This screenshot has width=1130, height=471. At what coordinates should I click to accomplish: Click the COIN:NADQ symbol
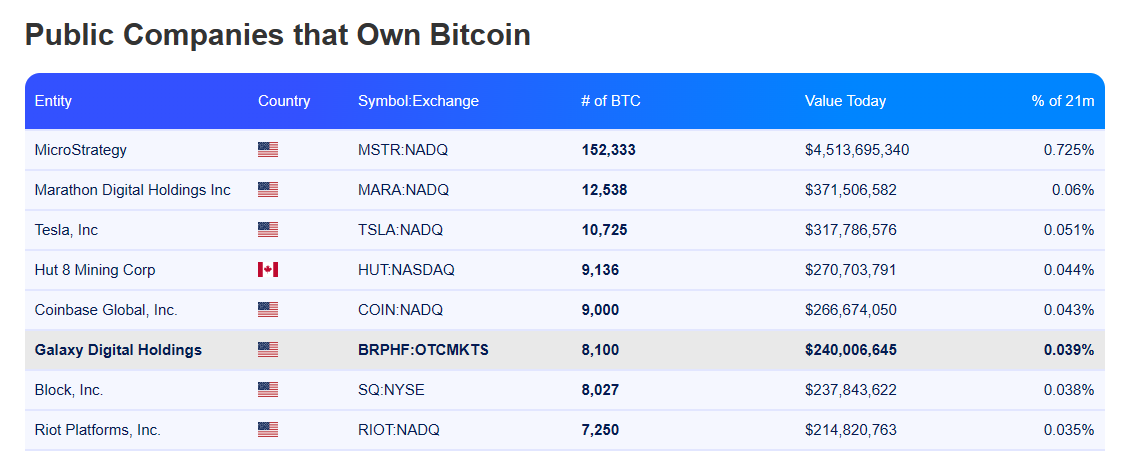tap(401, 310)
